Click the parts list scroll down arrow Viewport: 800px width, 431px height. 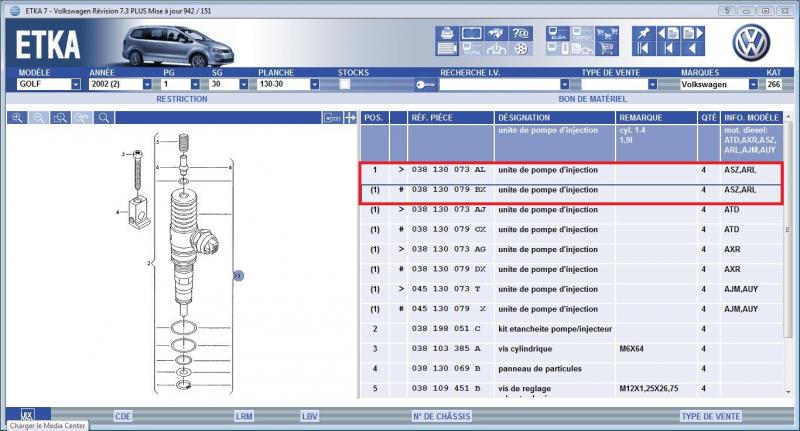point(788,392)
